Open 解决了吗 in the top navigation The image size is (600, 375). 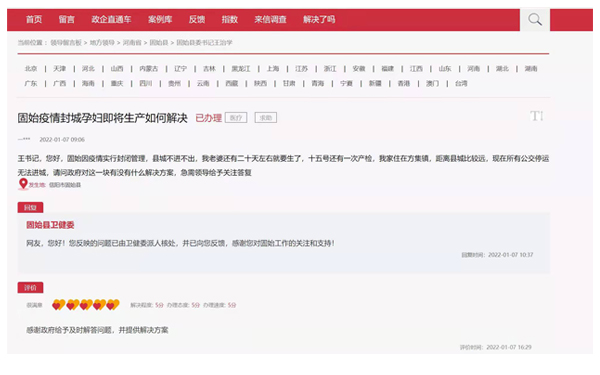pos(319,20)
